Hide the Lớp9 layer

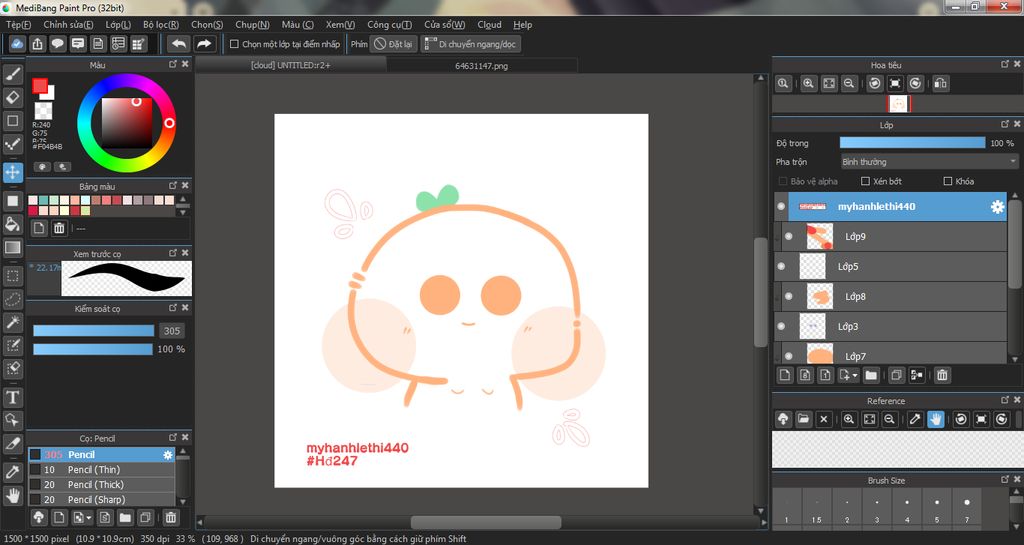tap(789, 236)
